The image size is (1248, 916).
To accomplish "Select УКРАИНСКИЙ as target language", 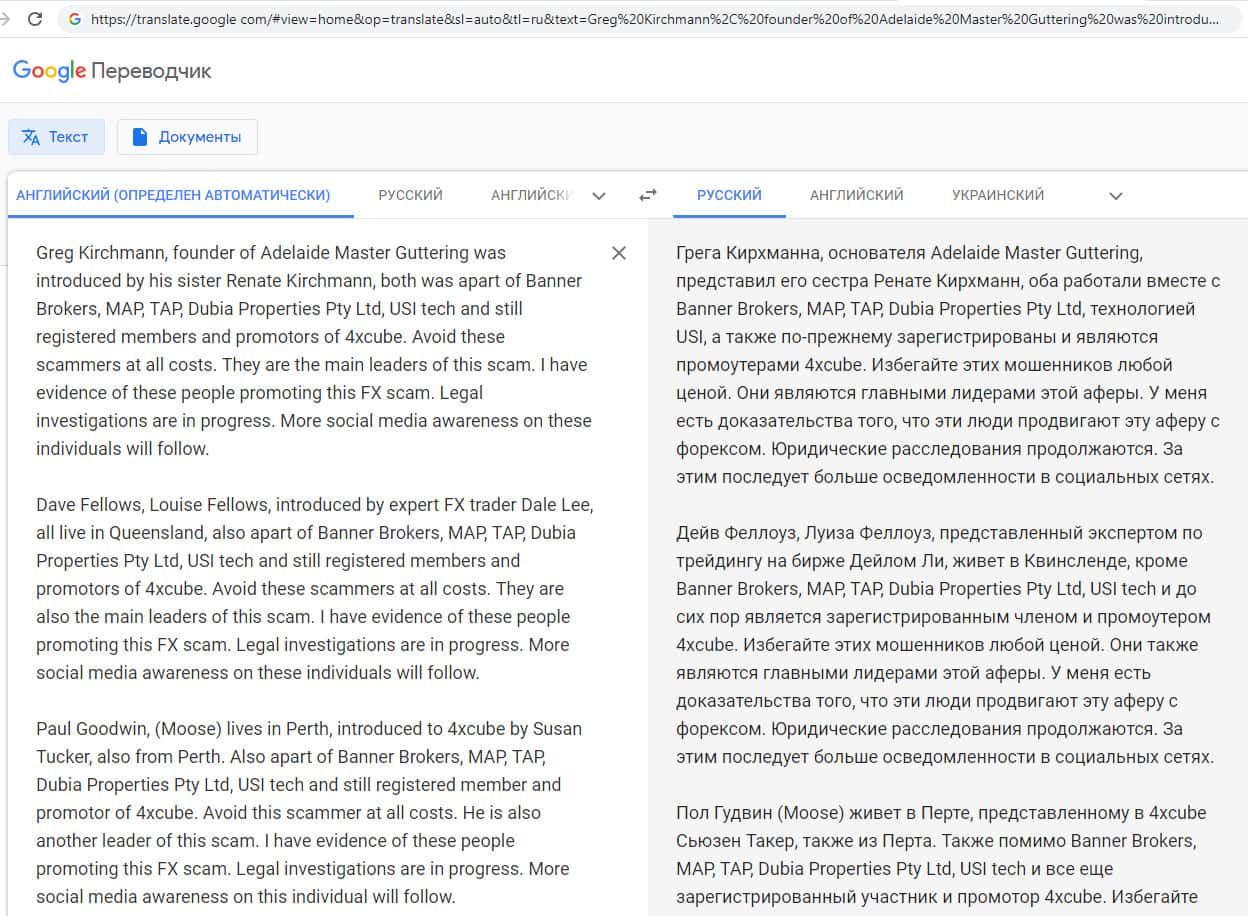I will [x=998, y=195].
